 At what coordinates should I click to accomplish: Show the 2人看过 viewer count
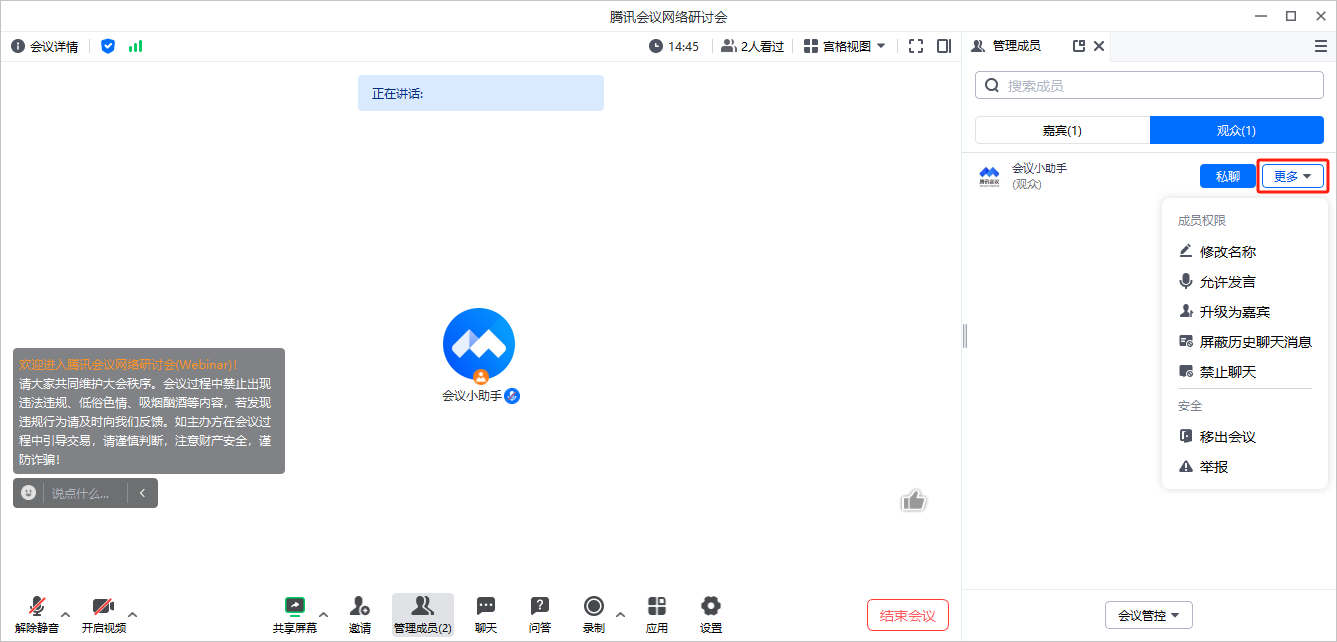click(753, 46)
